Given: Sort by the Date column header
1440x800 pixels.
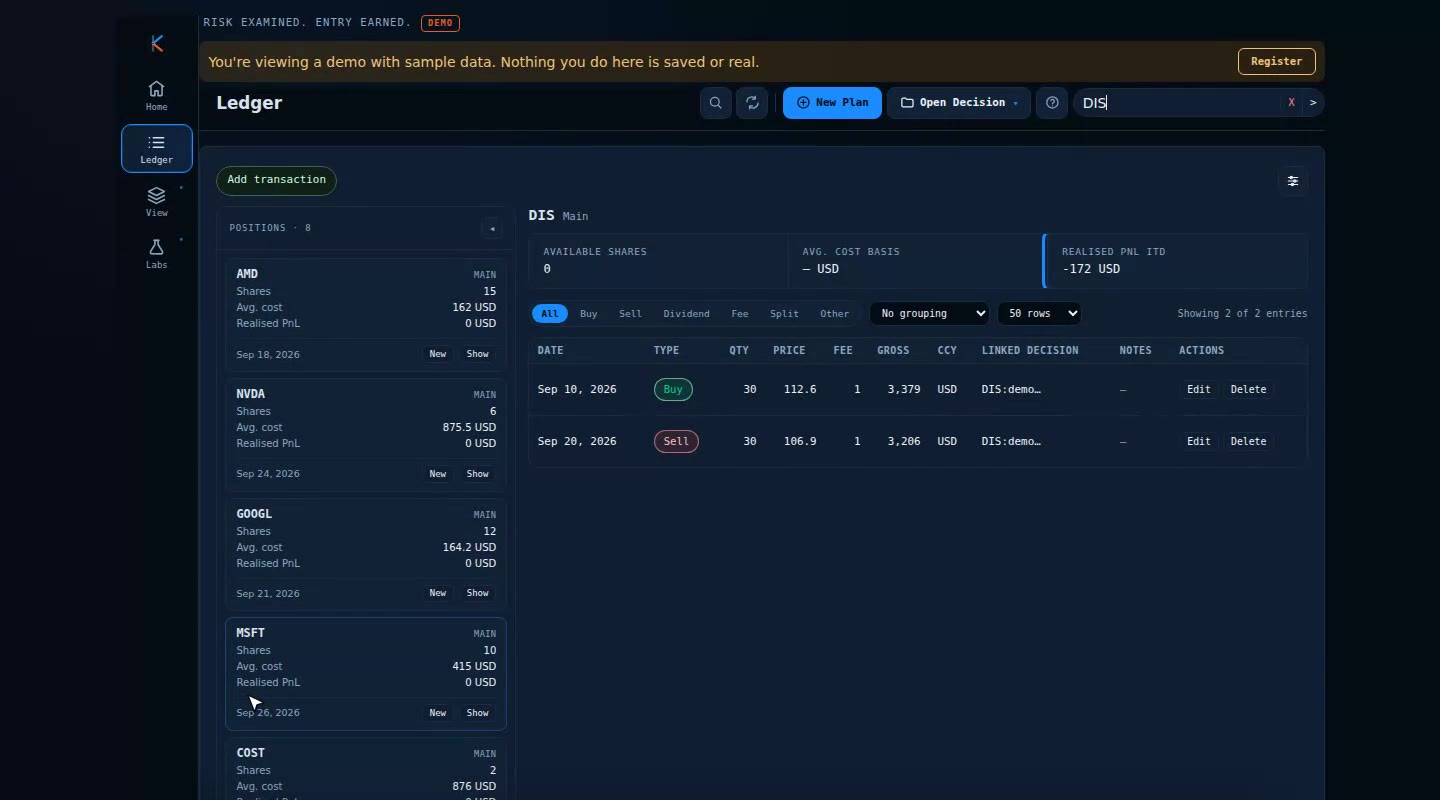Looking at the screenshot, I should tap(550, 351).
